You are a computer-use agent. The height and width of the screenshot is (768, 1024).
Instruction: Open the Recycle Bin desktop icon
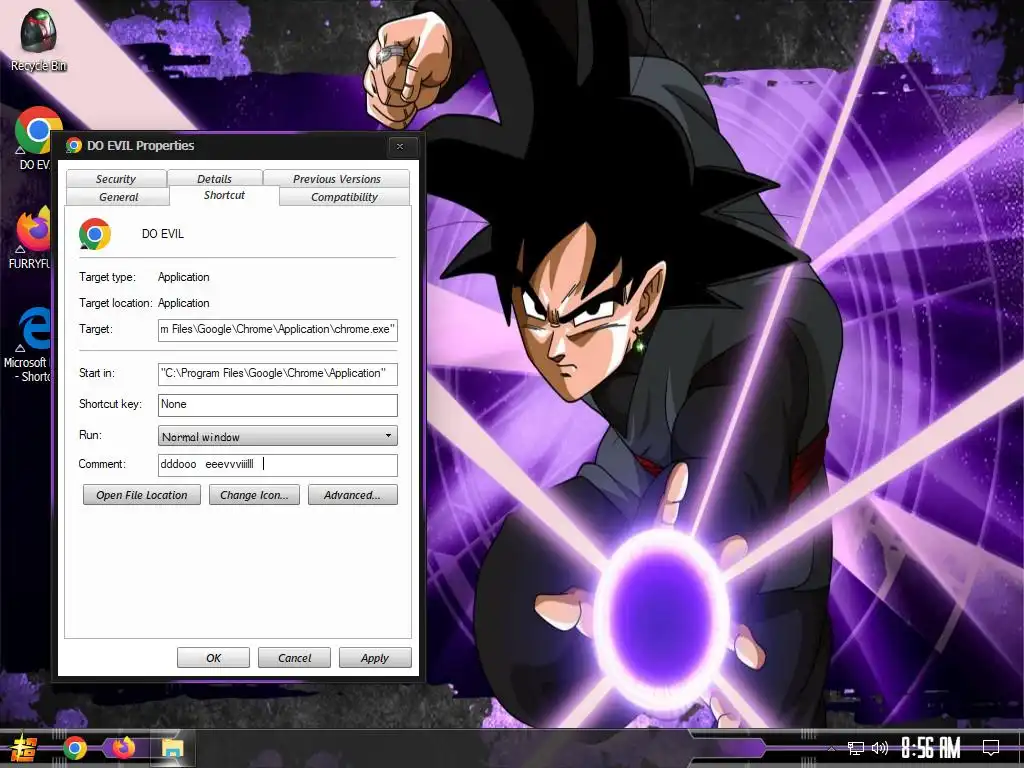click(x=38, y=39)
